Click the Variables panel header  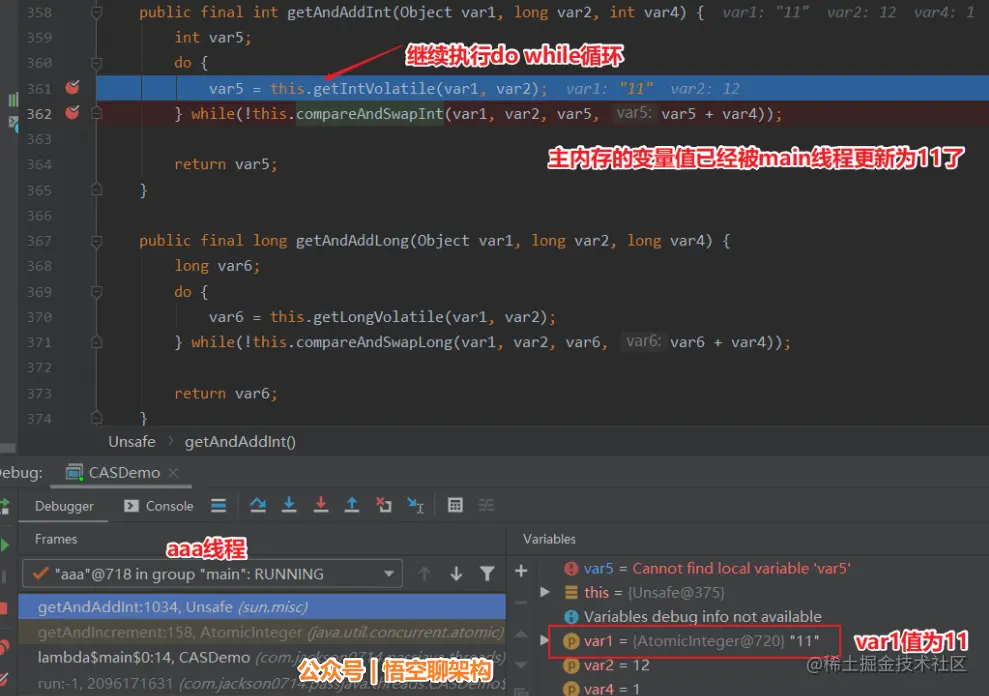point(549,539)
